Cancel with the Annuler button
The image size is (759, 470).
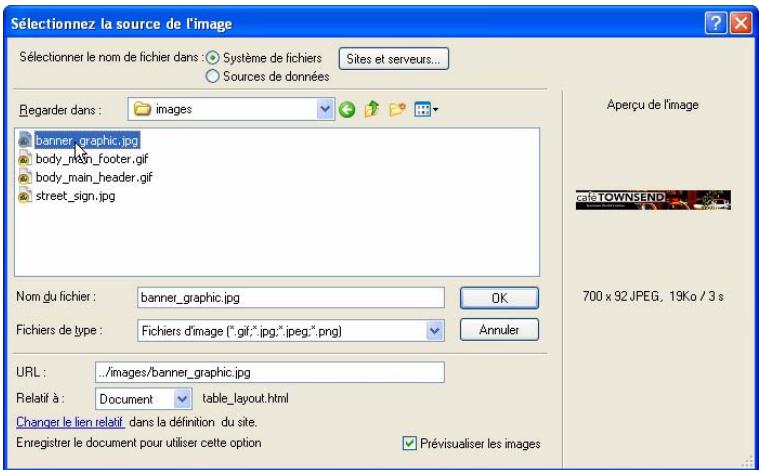pyautogui.click(x=499, y=330)
